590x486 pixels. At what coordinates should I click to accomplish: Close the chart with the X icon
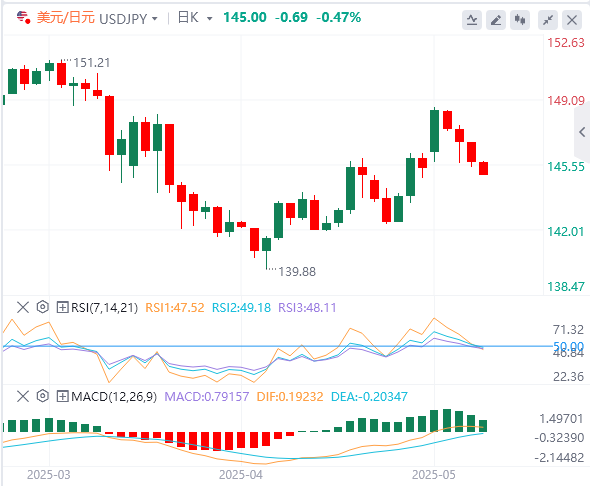(572, 20)
